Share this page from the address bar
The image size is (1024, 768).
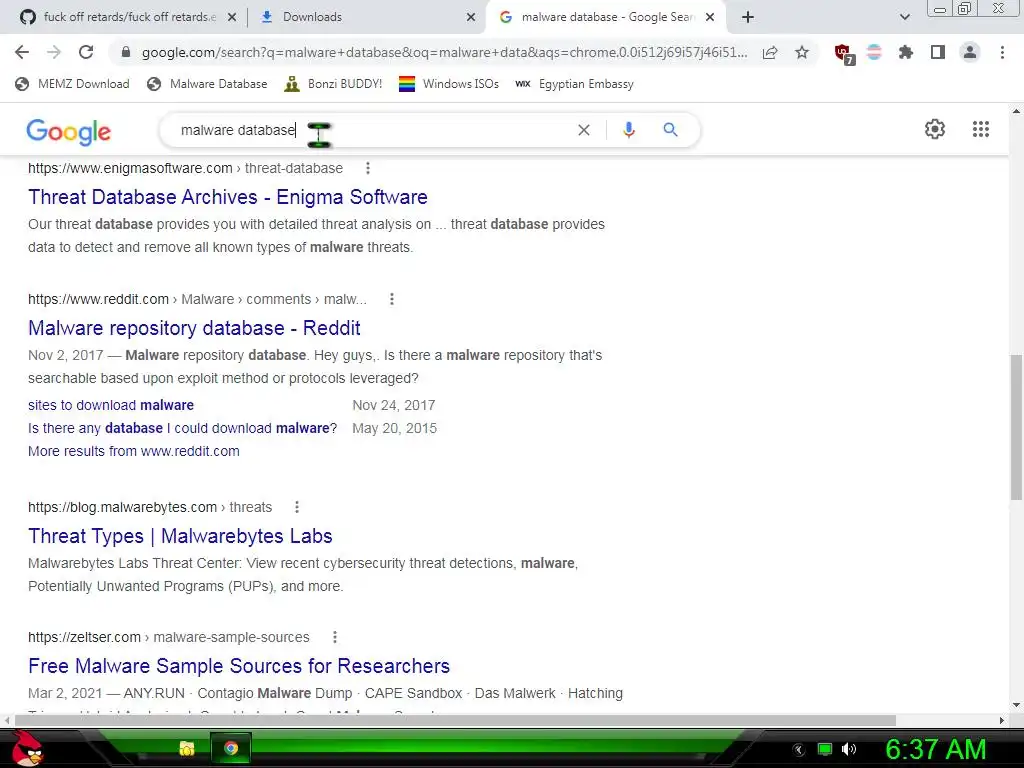(x=770, y=52)
